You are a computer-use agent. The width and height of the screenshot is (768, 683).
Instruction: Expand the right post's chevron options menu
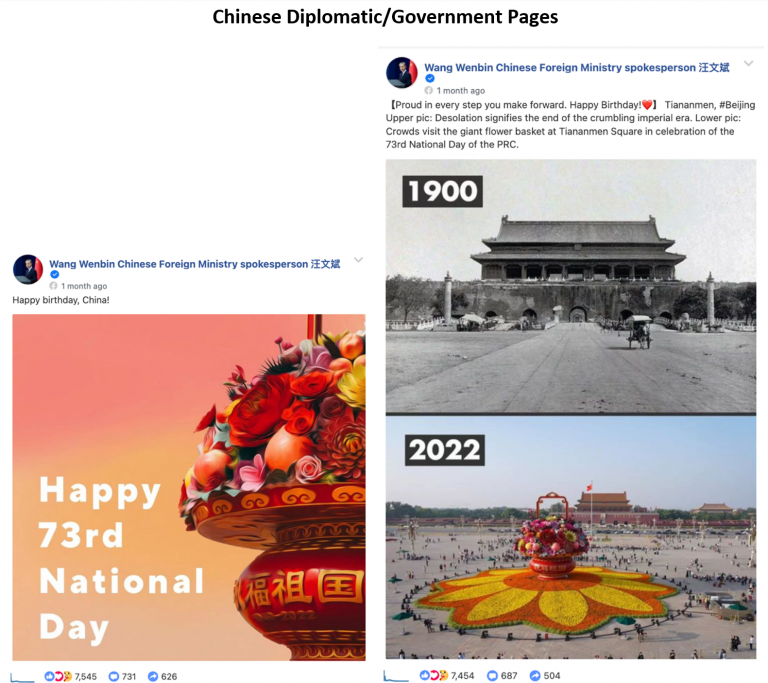(x=748, y=63)
